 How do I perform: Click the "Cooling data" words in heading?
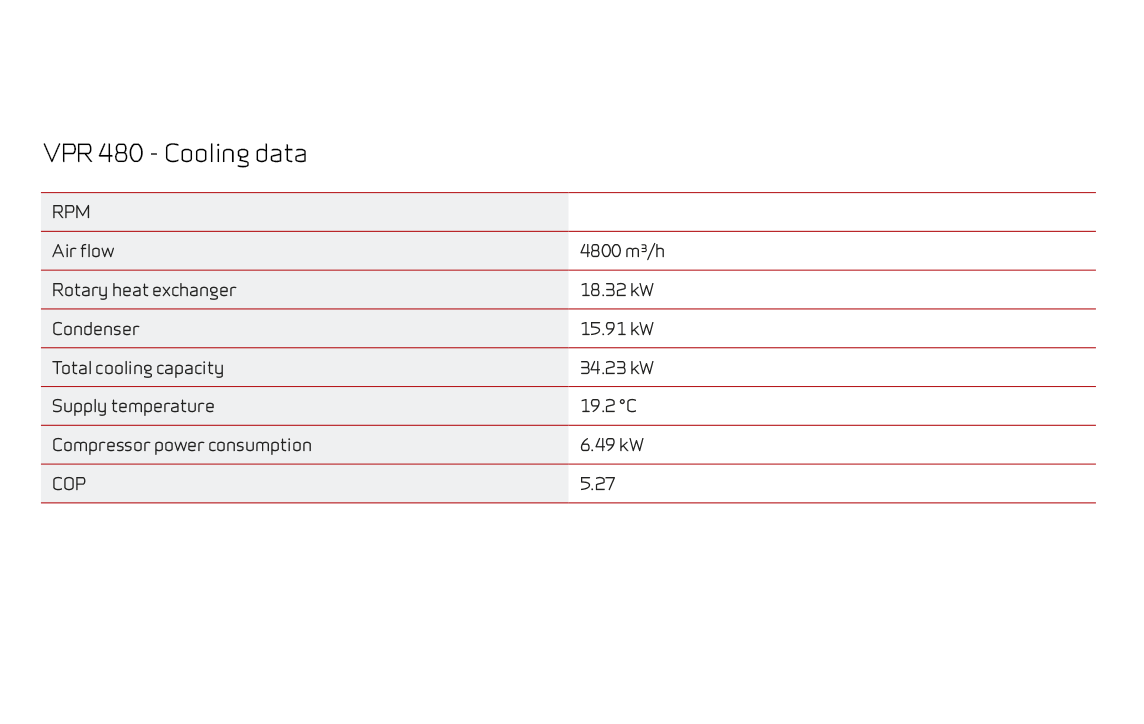pos(235,154)
